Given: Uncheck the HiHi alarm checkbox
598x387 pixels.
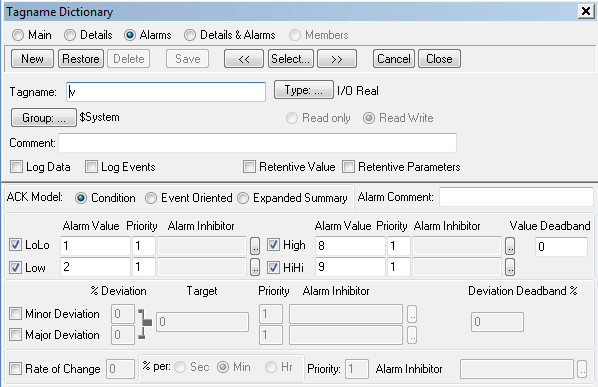Looking at the screenshot, I should coord(273,268).
